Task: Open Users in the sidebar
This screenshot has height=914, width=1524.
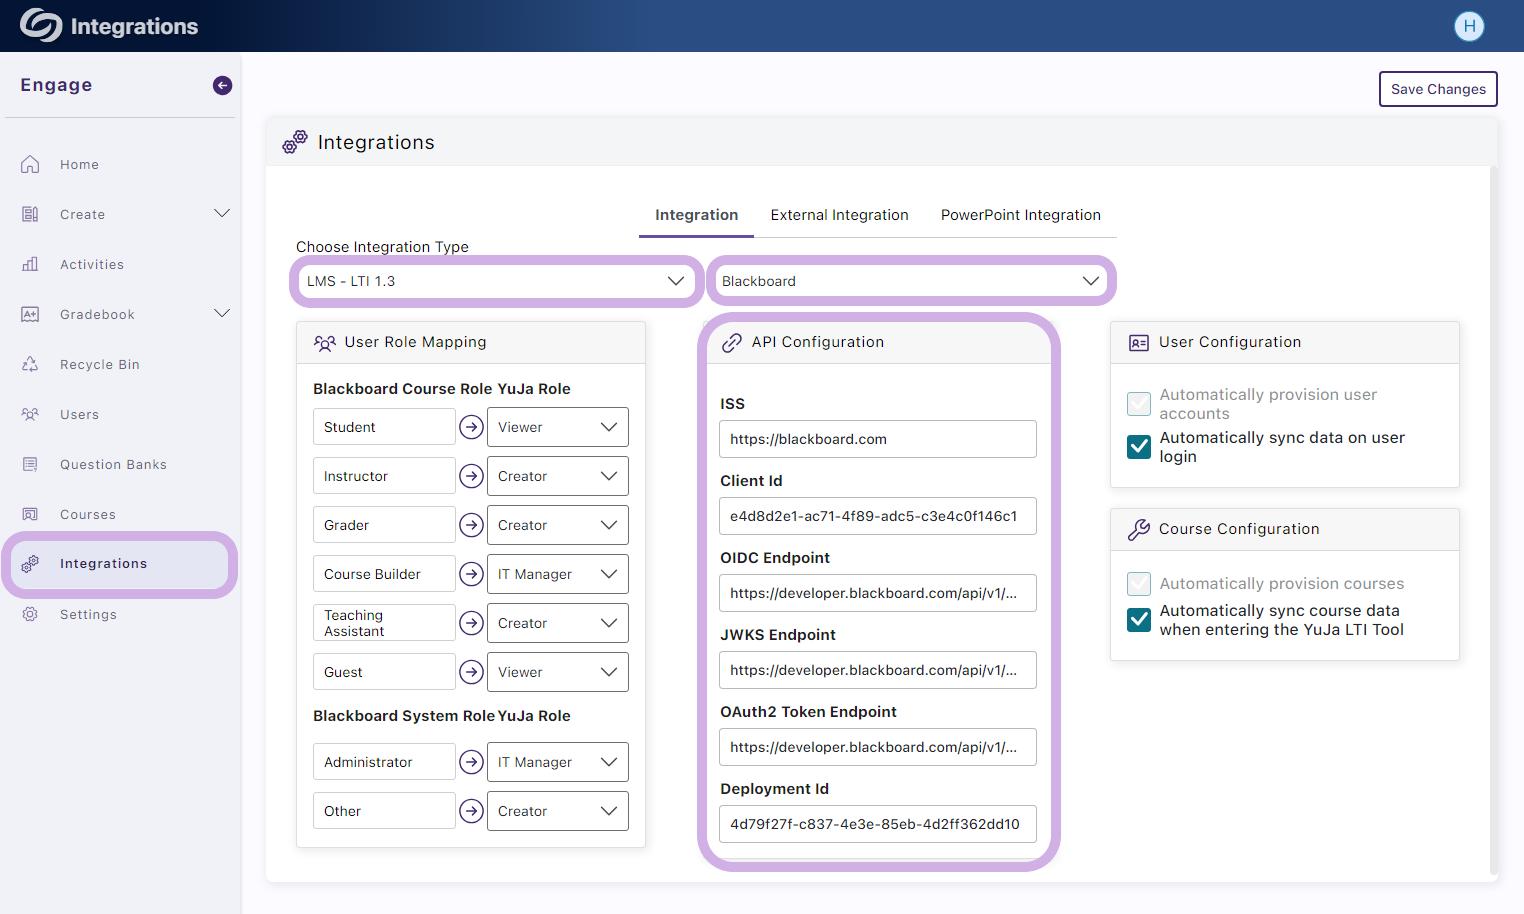Action: (79, 414)
